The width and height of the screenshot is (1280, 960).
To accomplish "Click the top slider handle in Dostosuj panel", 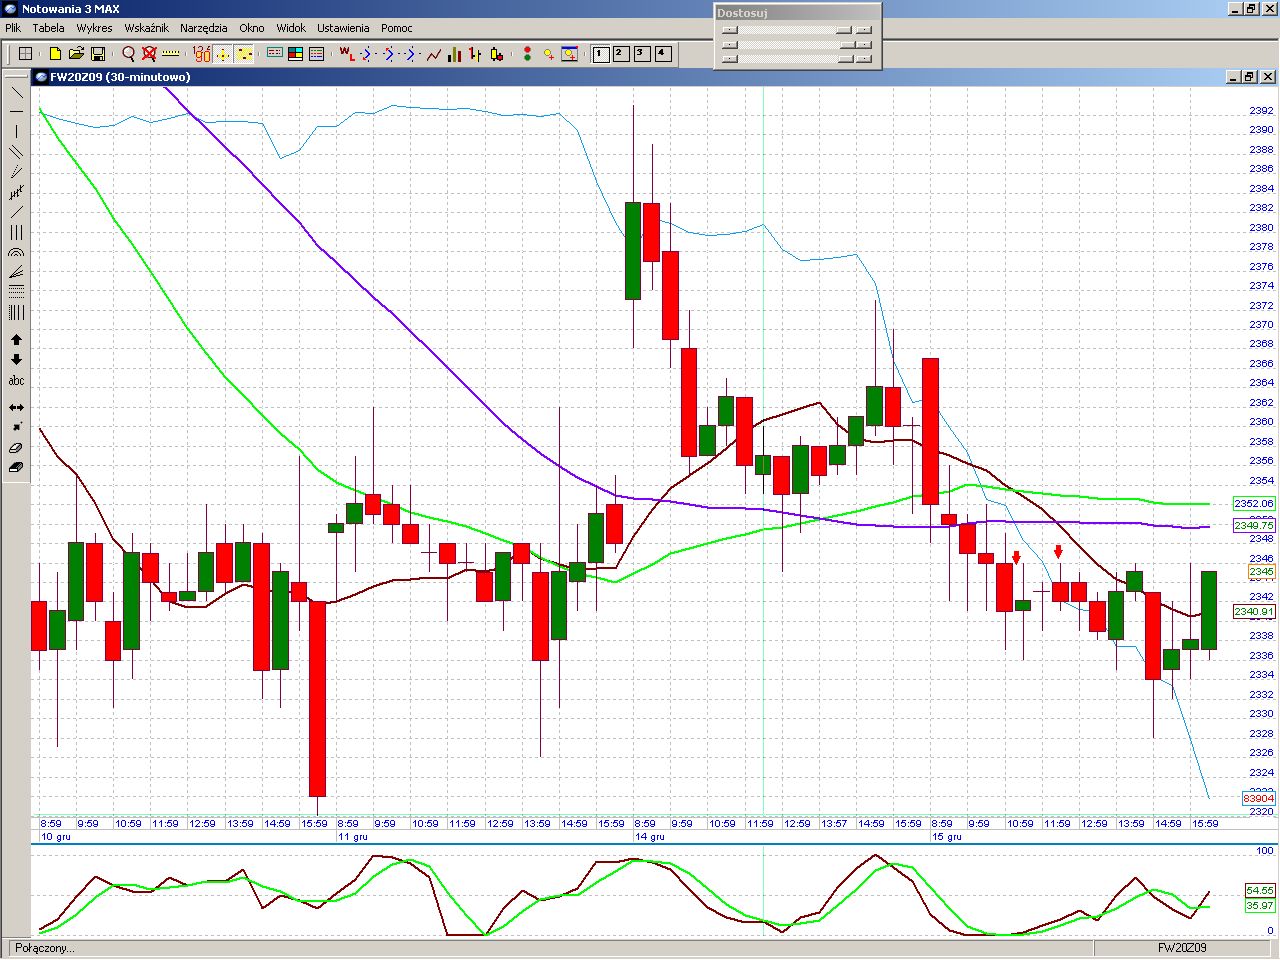I will pos(843,30).
